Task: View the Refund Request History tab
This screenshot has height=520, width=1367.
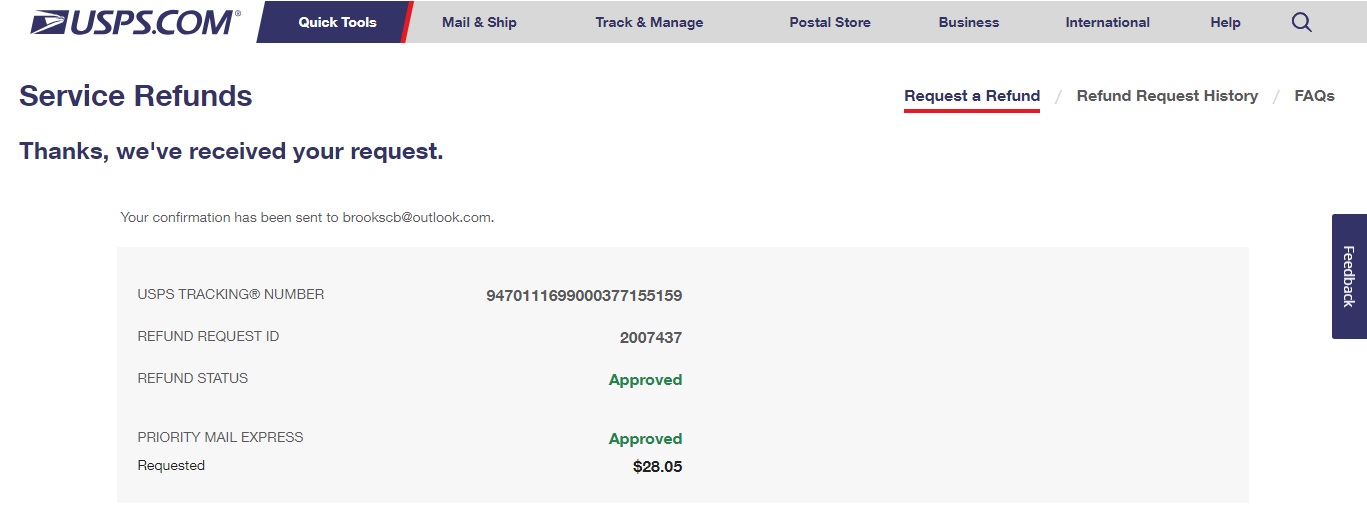Action: [1167, 96]
